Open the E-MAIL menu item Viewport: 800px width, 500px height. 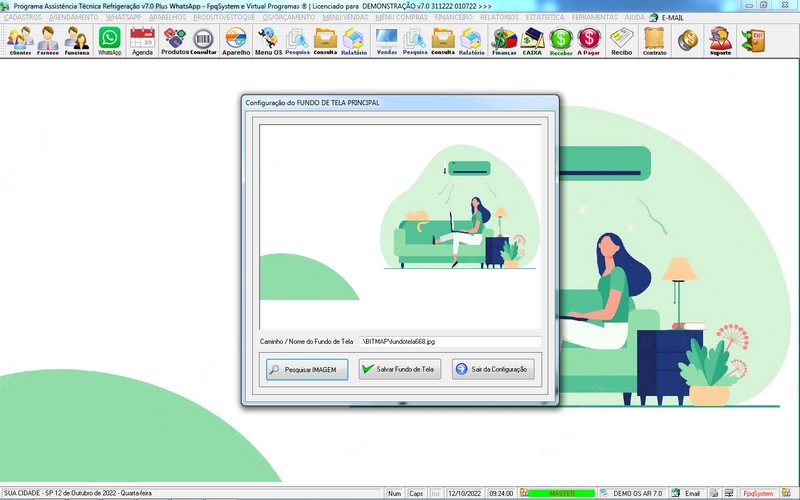(x=667, y=17)
